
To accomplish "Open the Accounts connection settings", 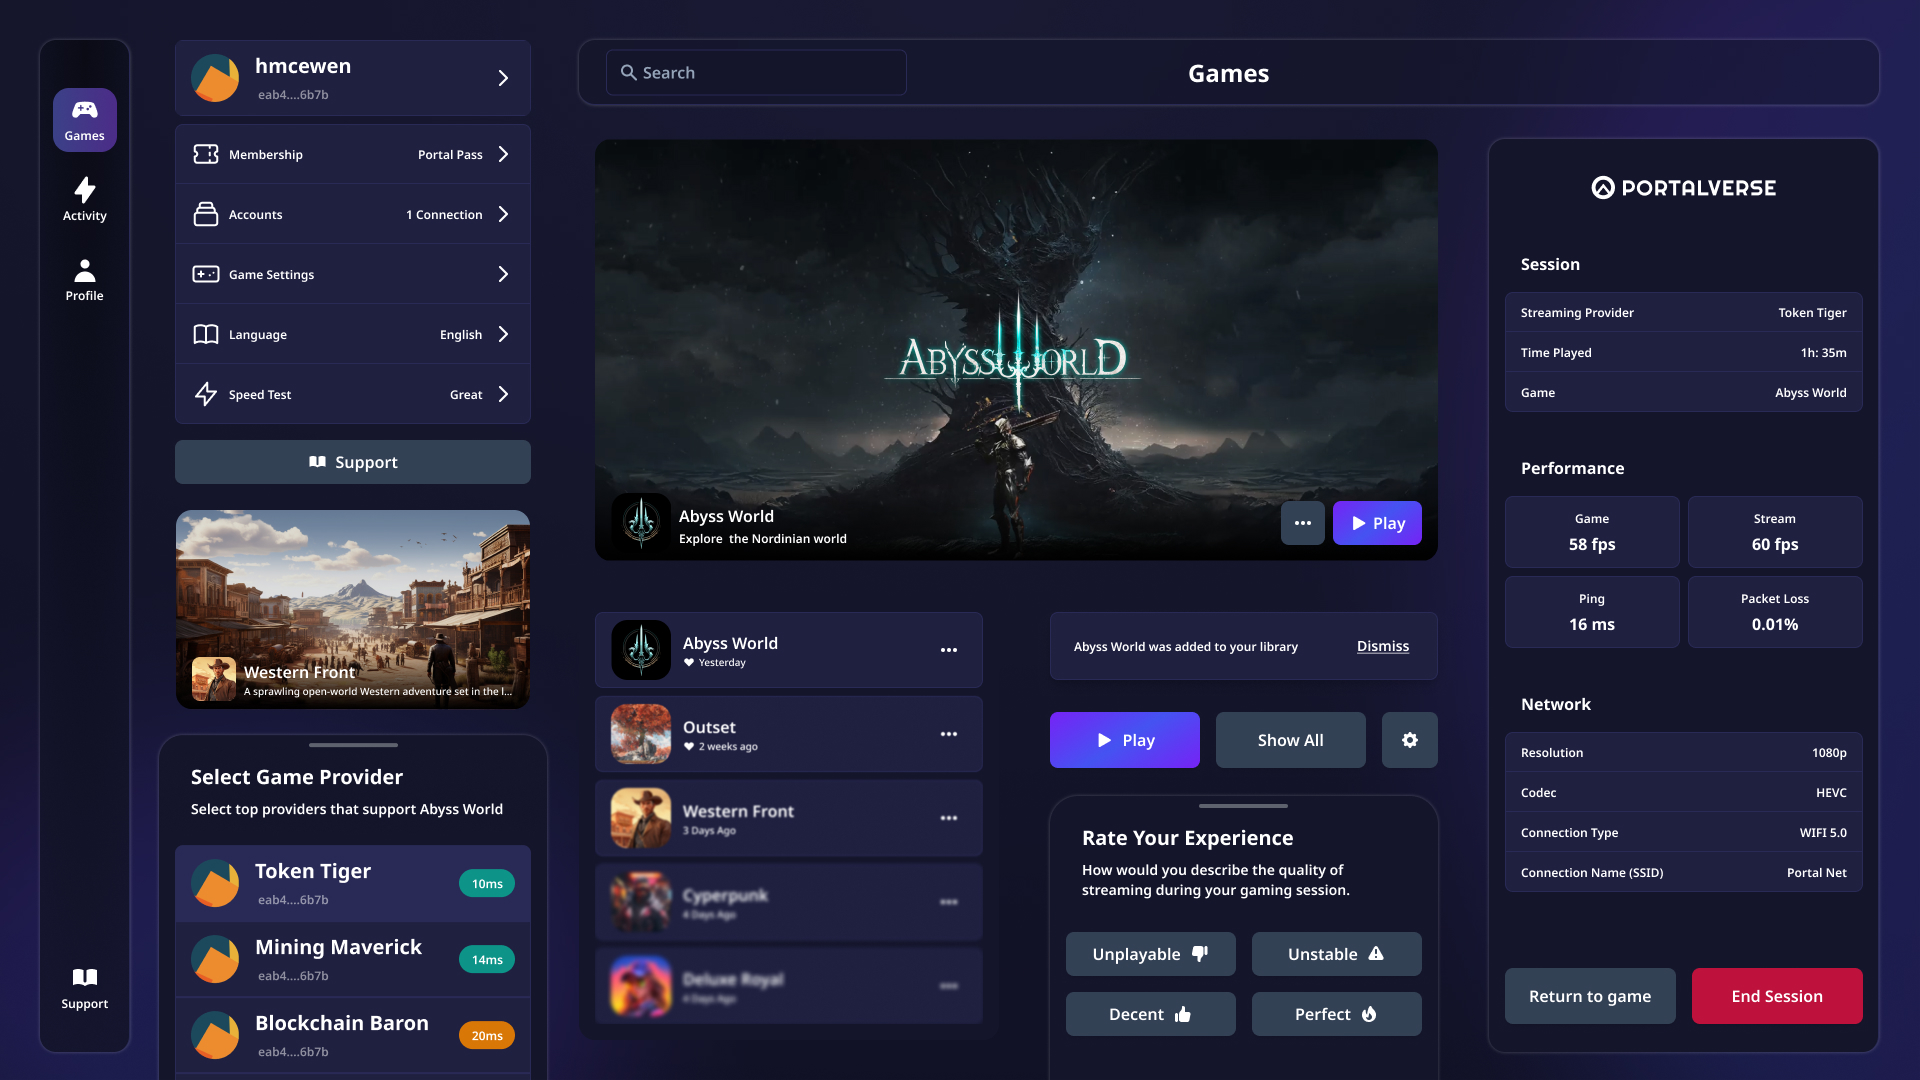I will [352, 214].
